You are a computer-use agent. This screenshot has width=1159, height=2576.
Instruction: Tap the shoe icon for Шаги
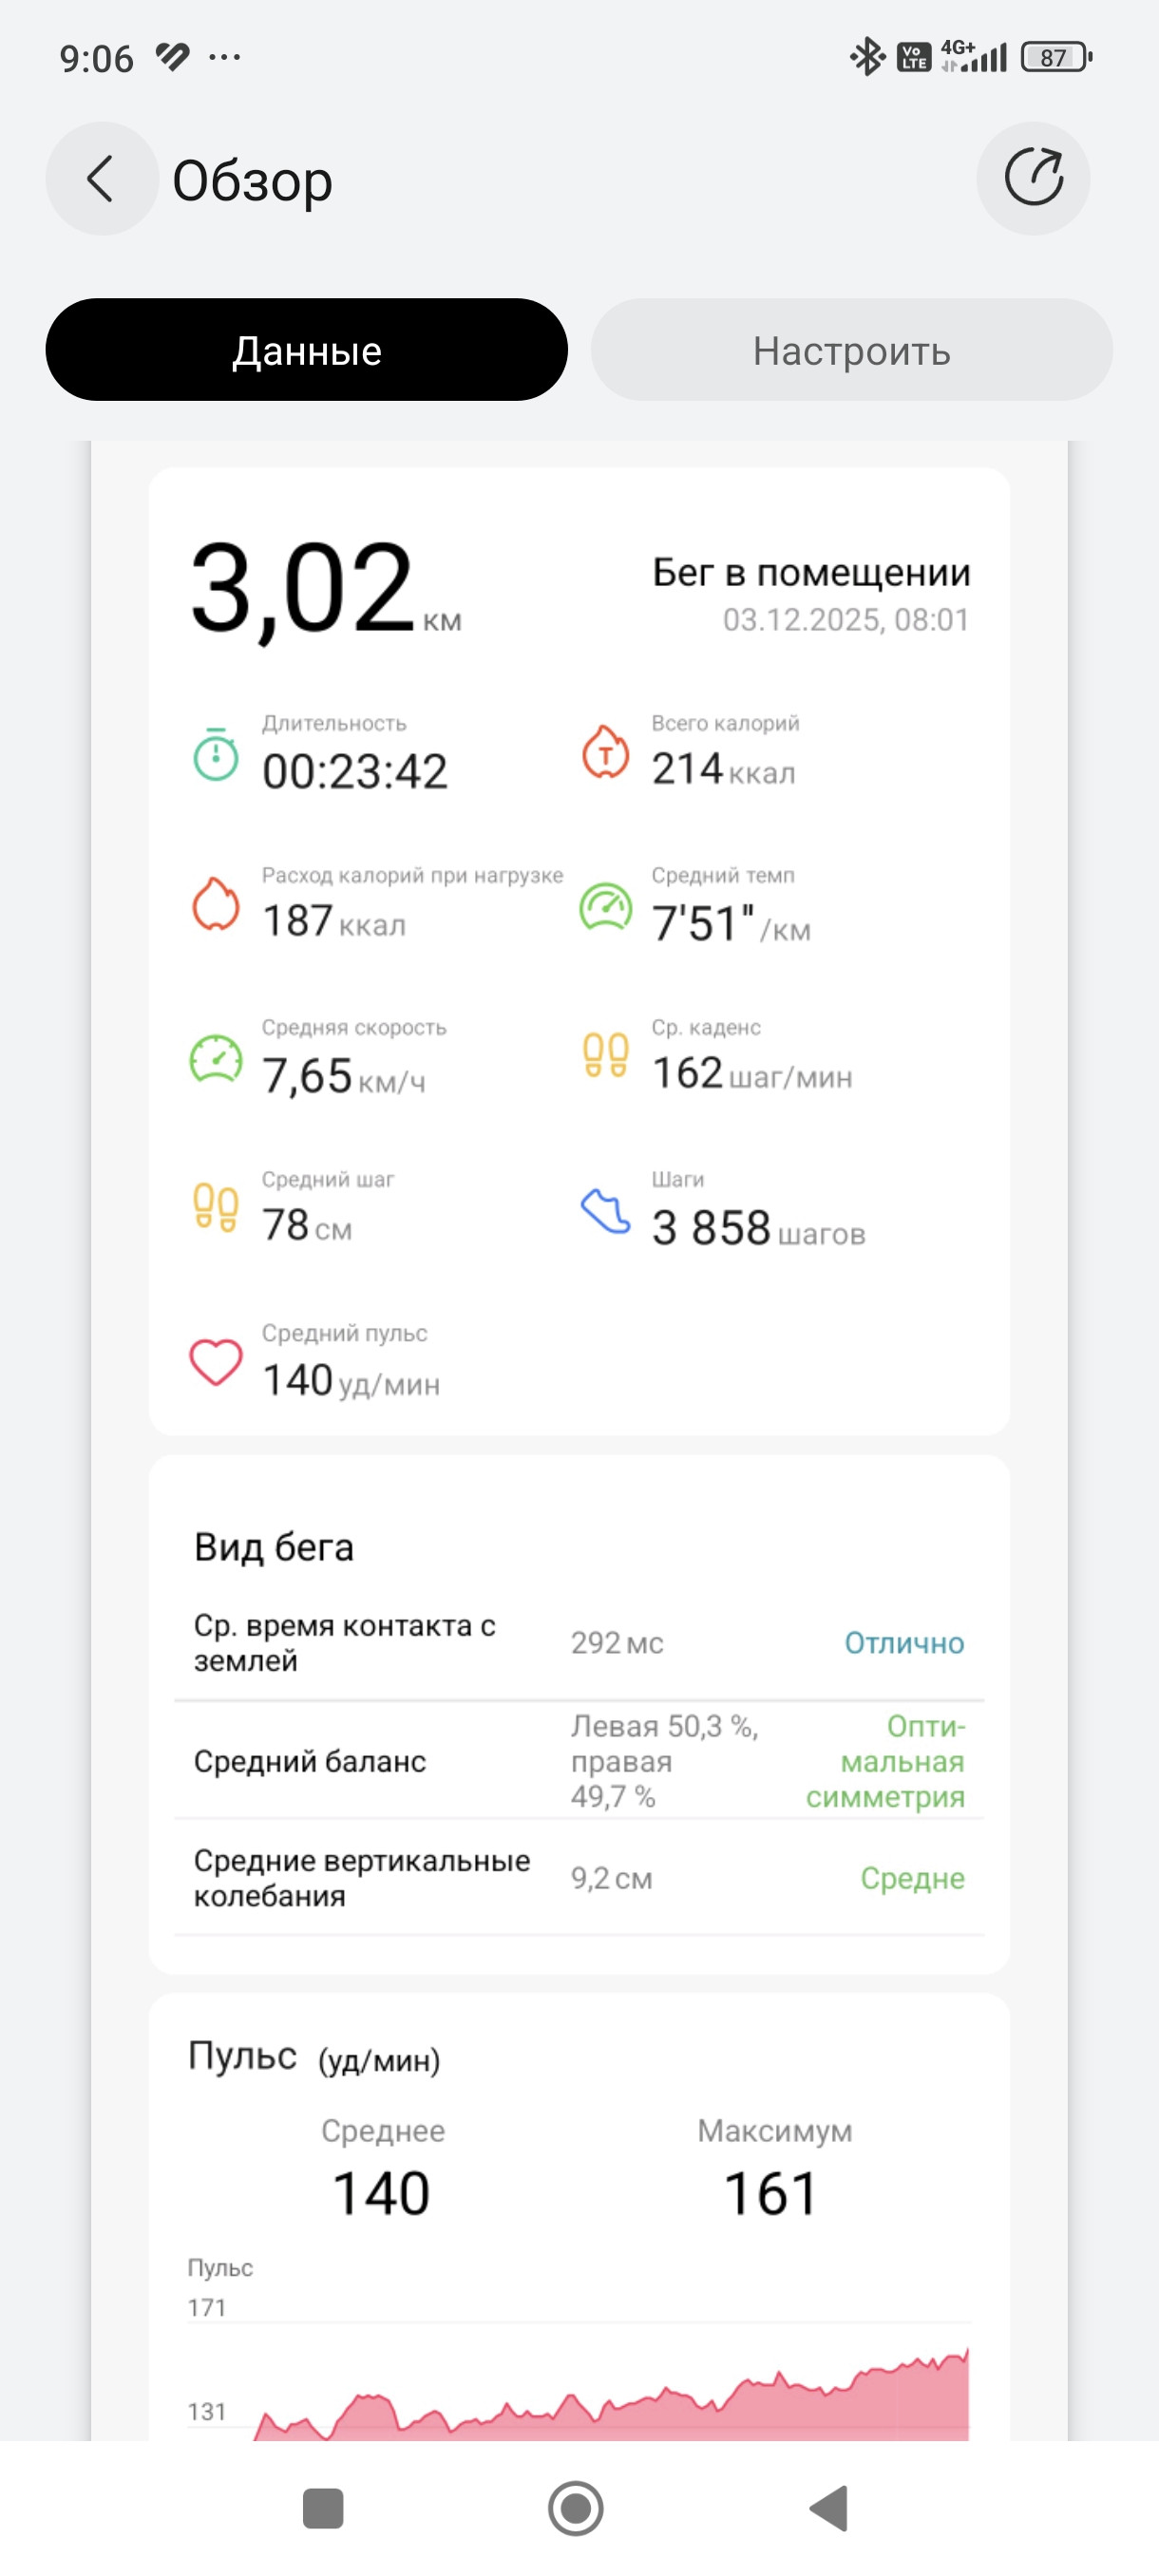pyautogui.click(x=606, y=1211)
